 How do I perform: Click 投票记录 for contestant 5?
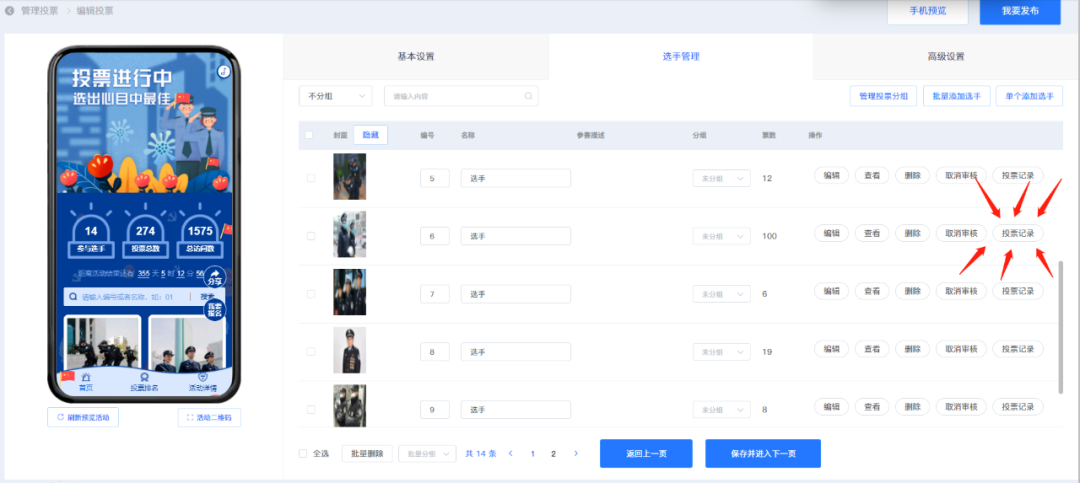tap(1017, 175)
